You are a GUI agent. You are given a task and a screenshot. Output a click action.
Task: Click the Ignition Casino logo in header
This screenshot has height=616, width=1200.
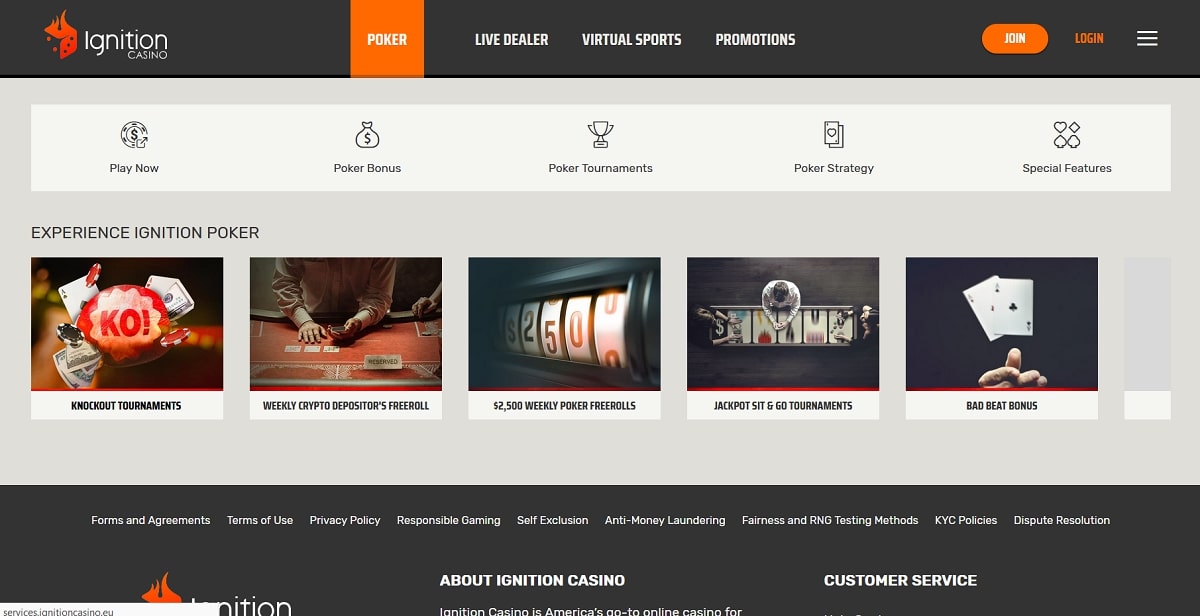point(105,36)
